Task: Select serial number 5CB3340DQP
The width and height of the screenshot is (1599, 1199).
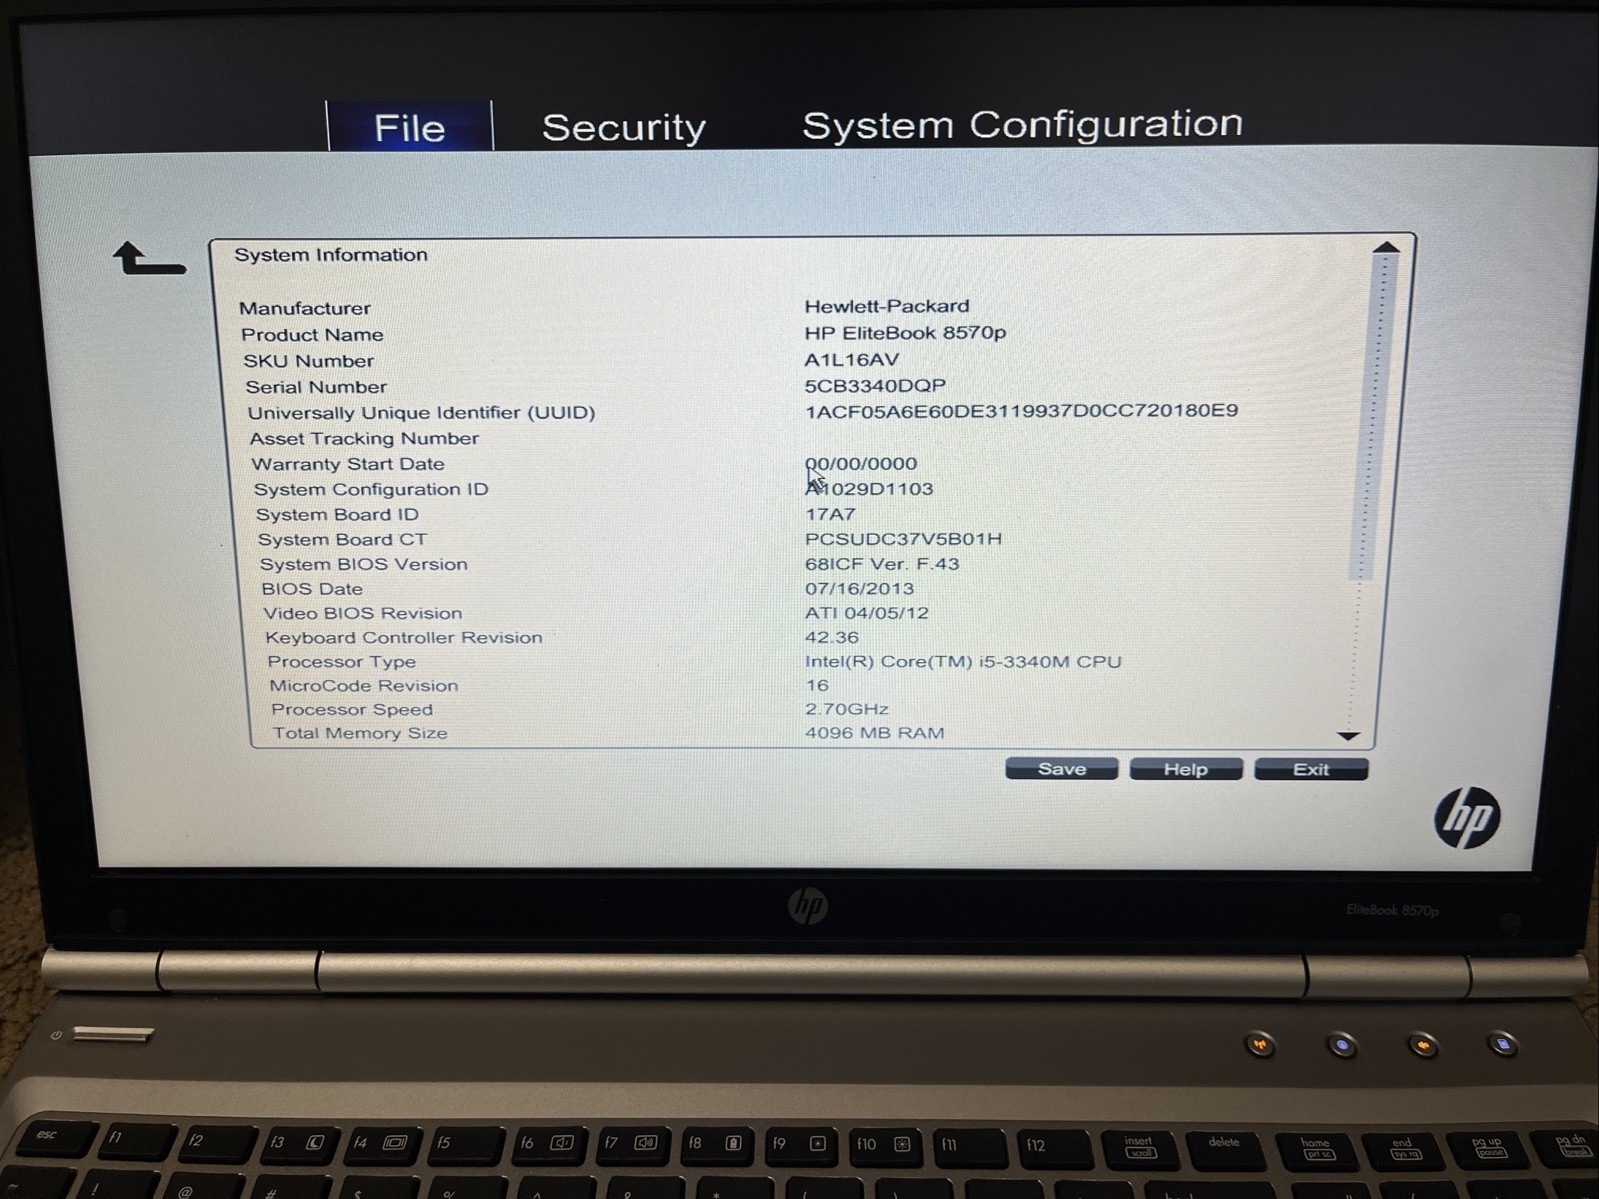Action: point(875,385)
